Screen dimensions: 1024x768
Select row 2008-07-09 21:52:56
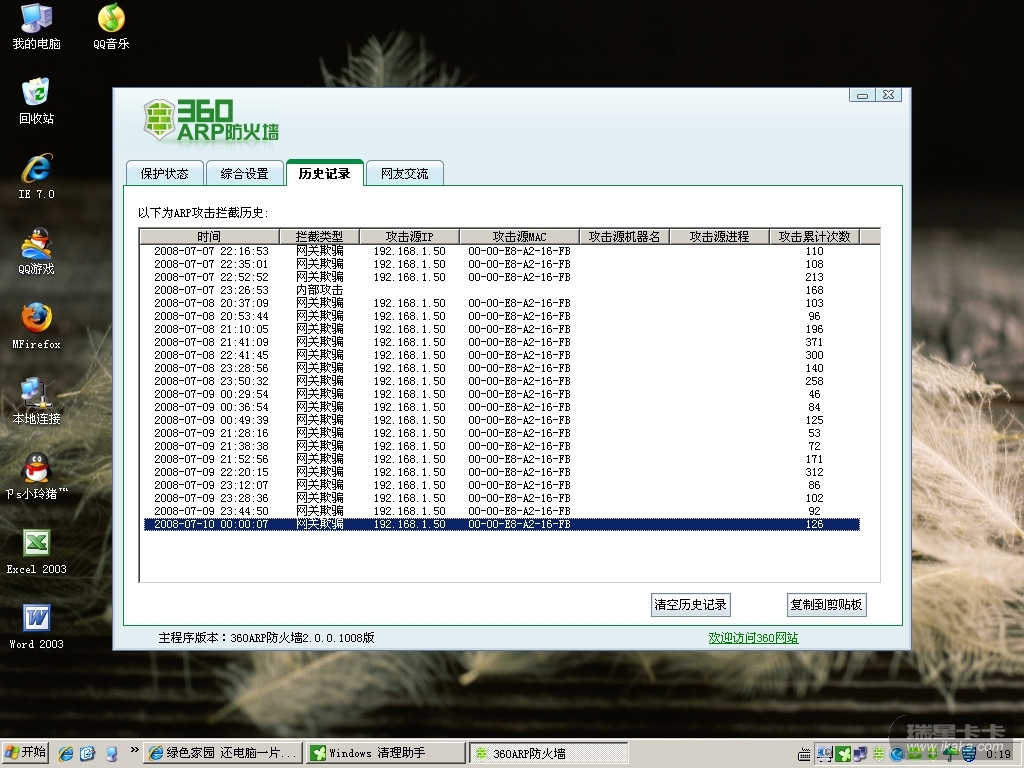point(502,459)
